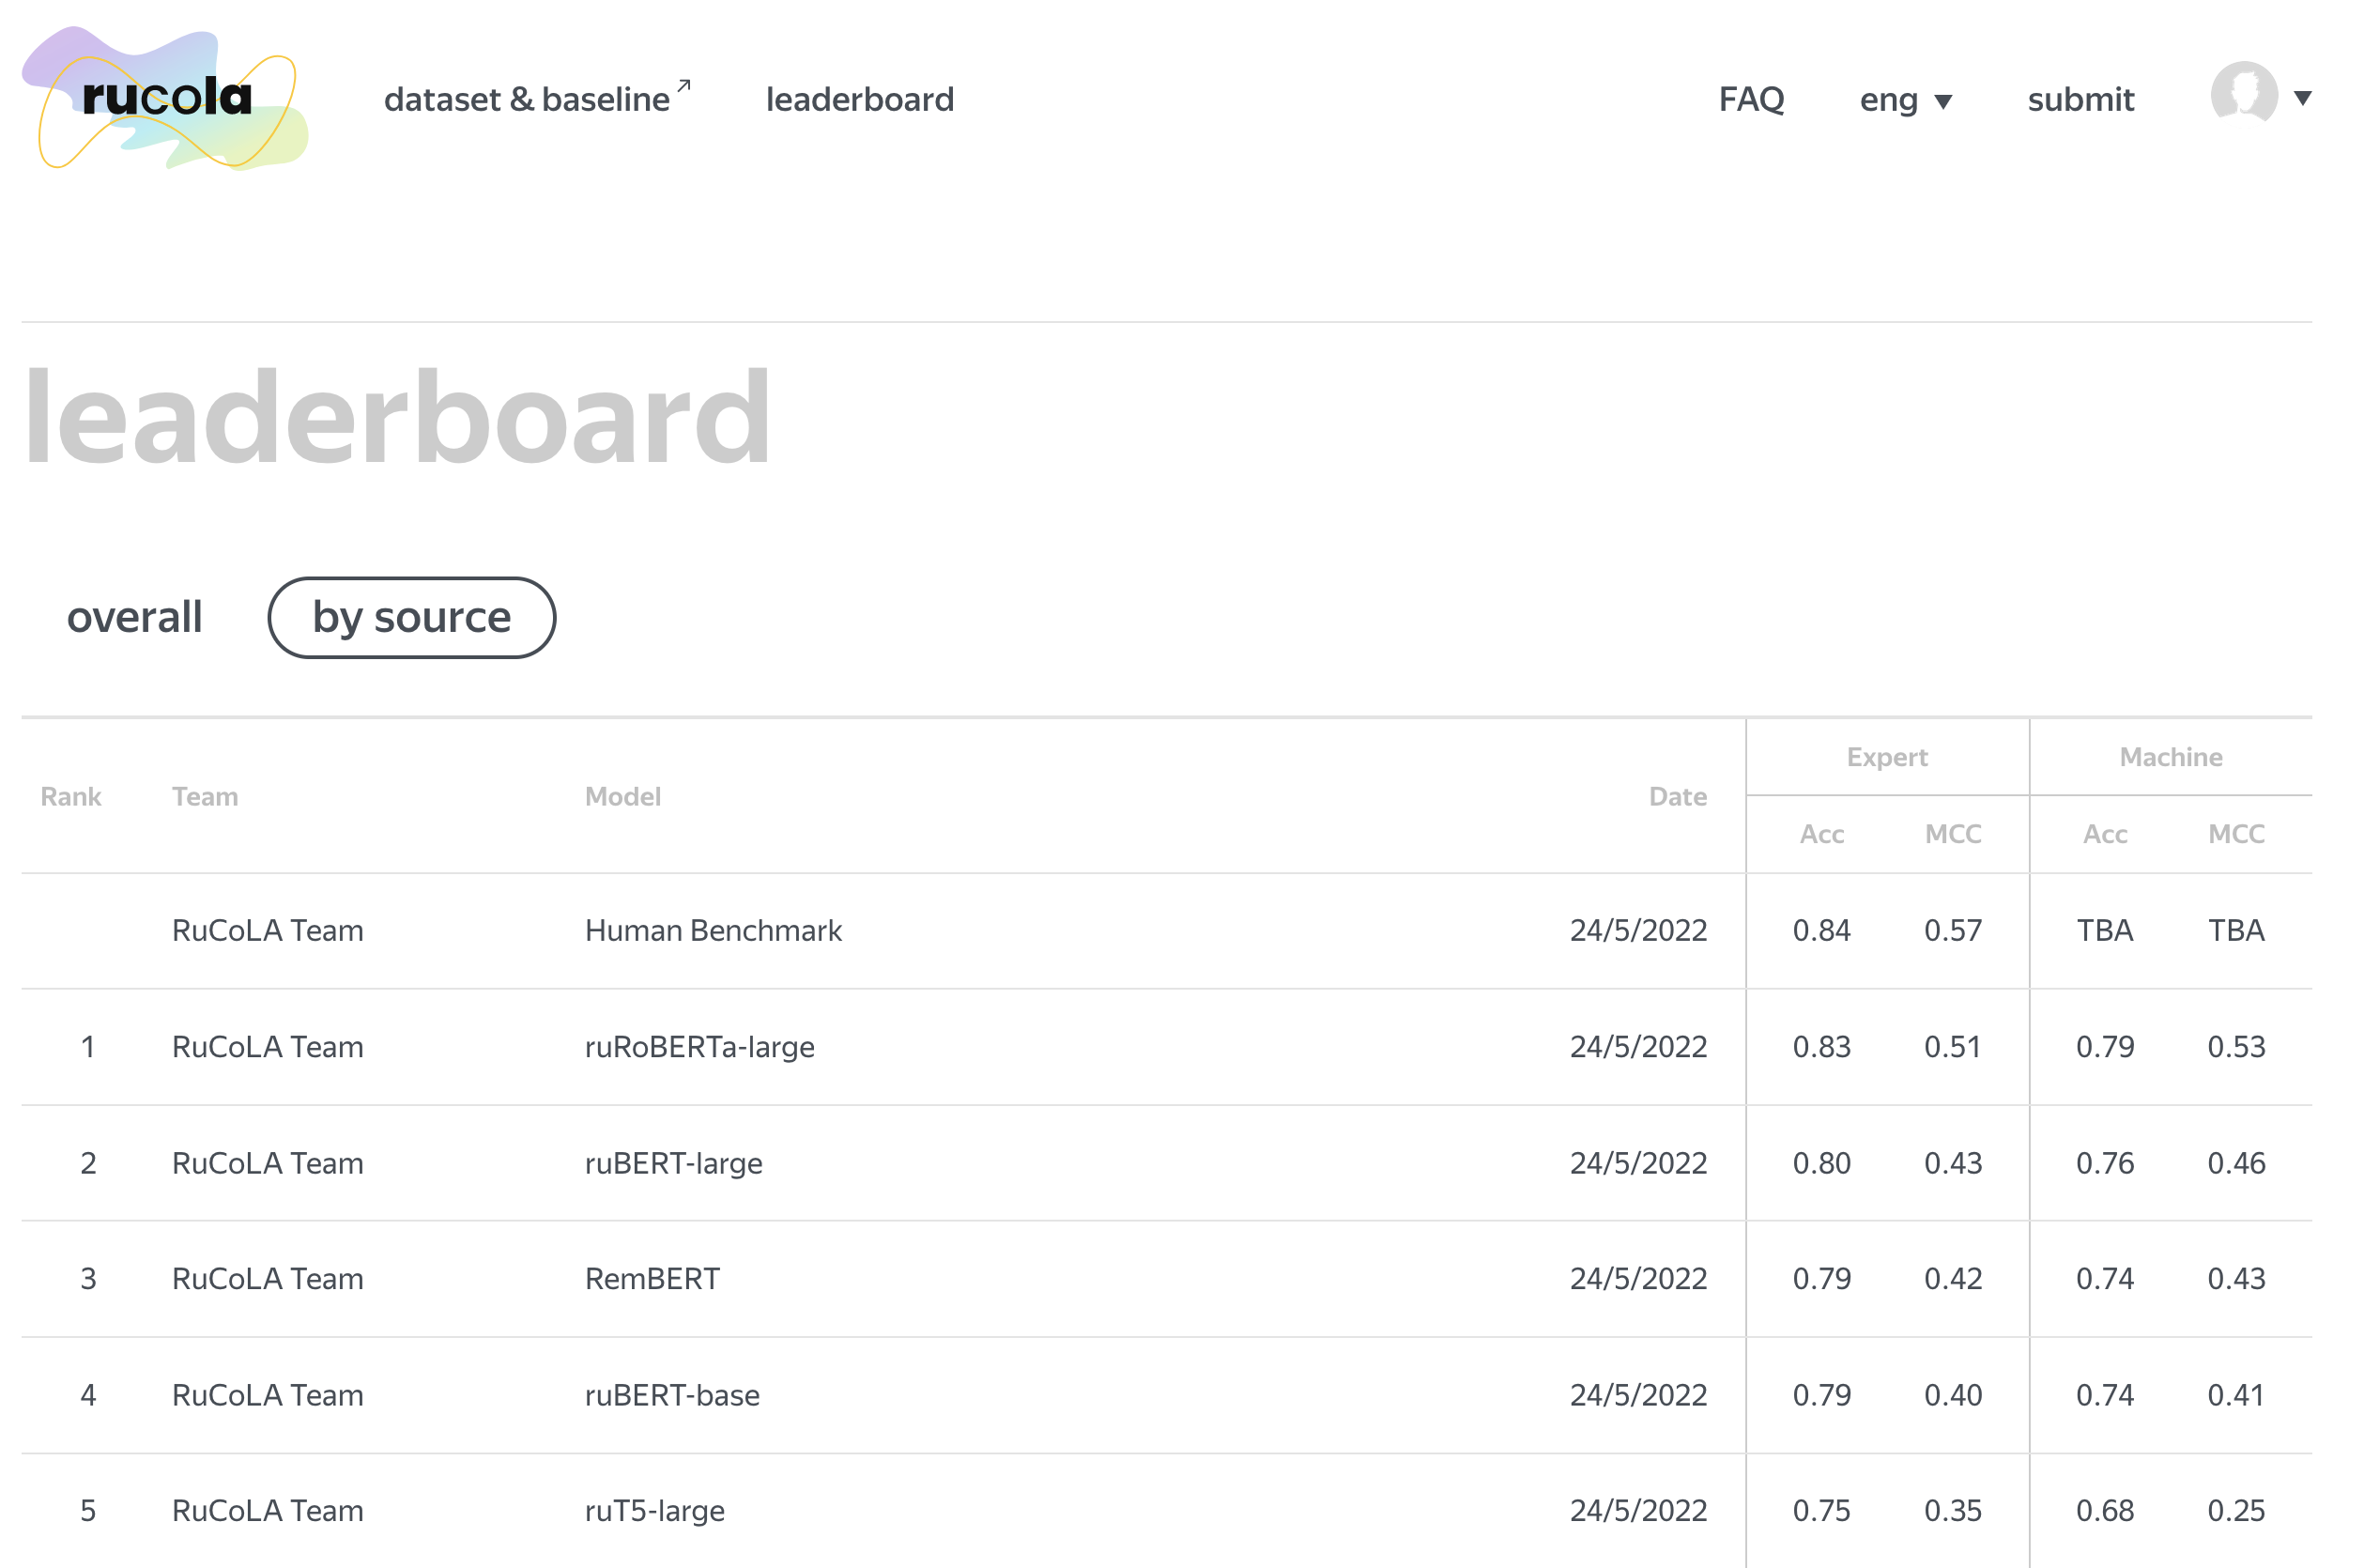Click RuCoLA Team in ruRoBERTa-large row
2364x1568 pixels.
268,1046
